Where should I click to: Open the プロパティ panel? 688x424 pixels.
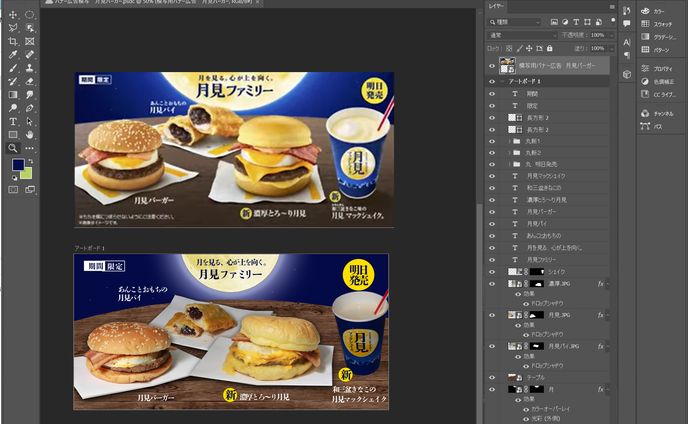pyautogui.click(x=656, y=69)
